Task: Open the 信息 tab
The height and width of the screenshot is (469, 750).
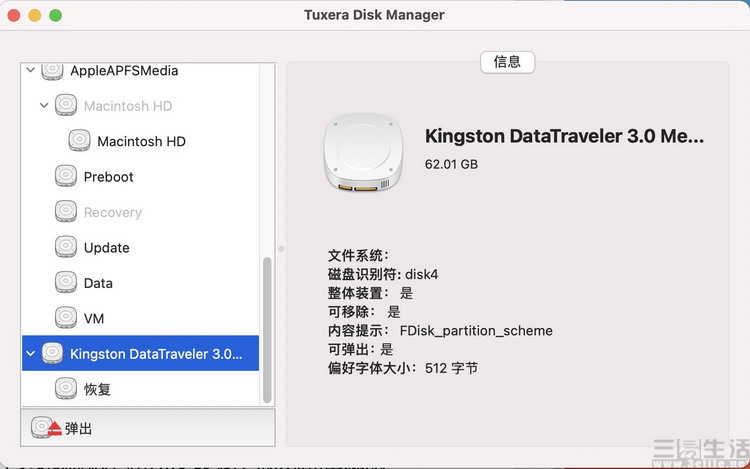Action: tap(507, 62)
